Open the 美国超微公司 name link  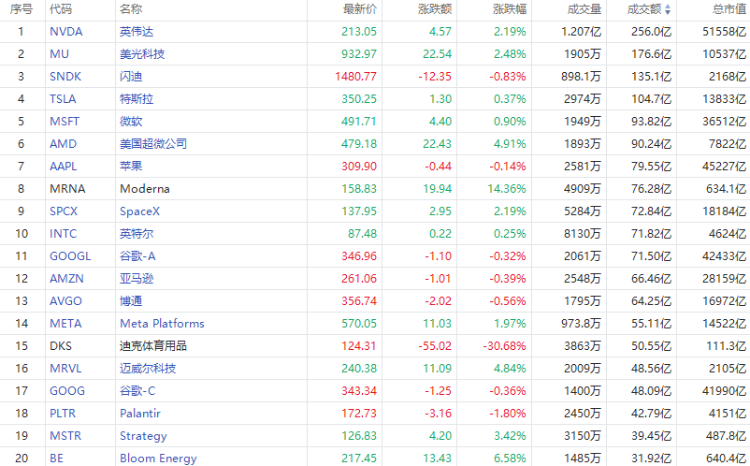coord(153,144)
